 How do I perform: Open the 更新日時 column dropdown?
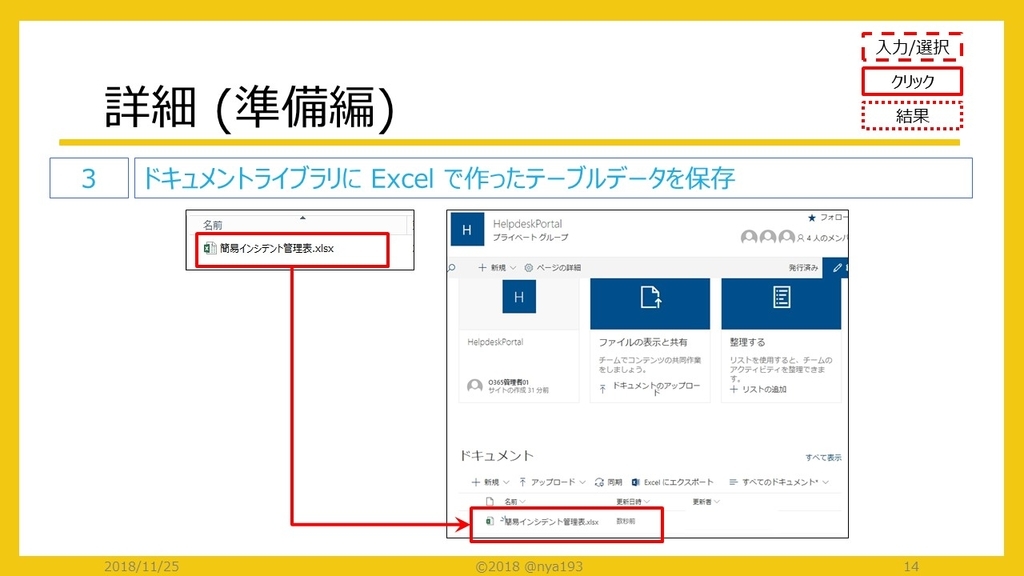633,502
